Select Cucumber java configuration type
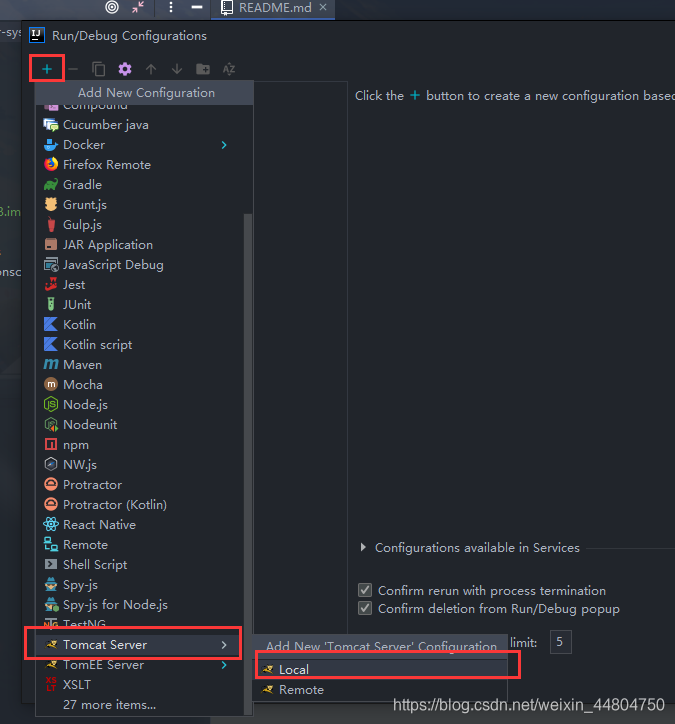This screenshot has height=724, width=675. [x=139, y=125]
